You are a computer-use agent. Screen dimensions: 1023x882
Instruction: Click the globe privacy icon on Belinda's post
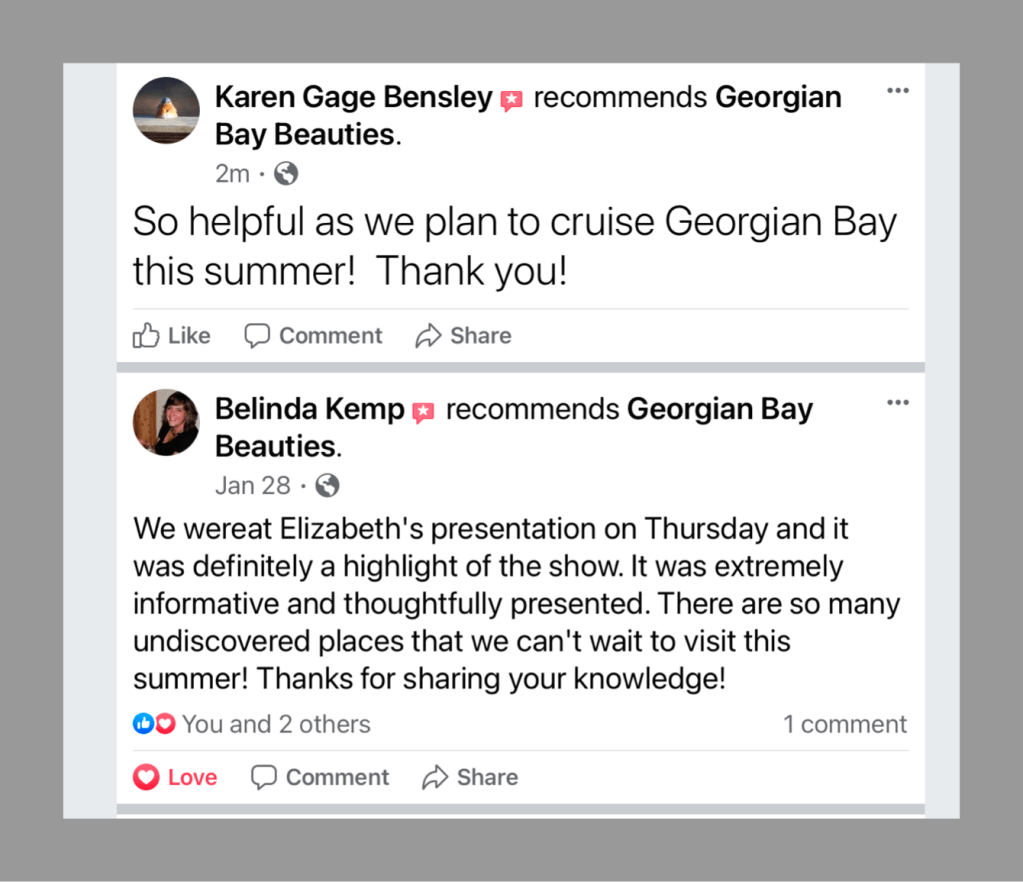click(x=327, y=486)
